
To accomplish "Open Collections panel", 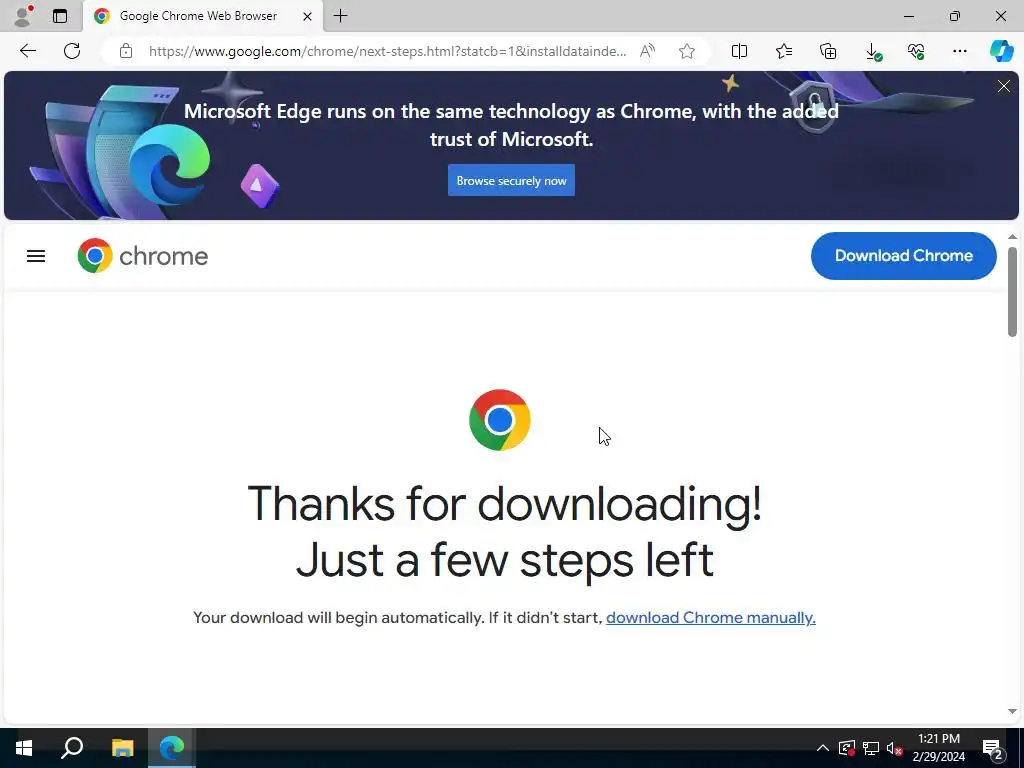I will (x=828, y=51).
